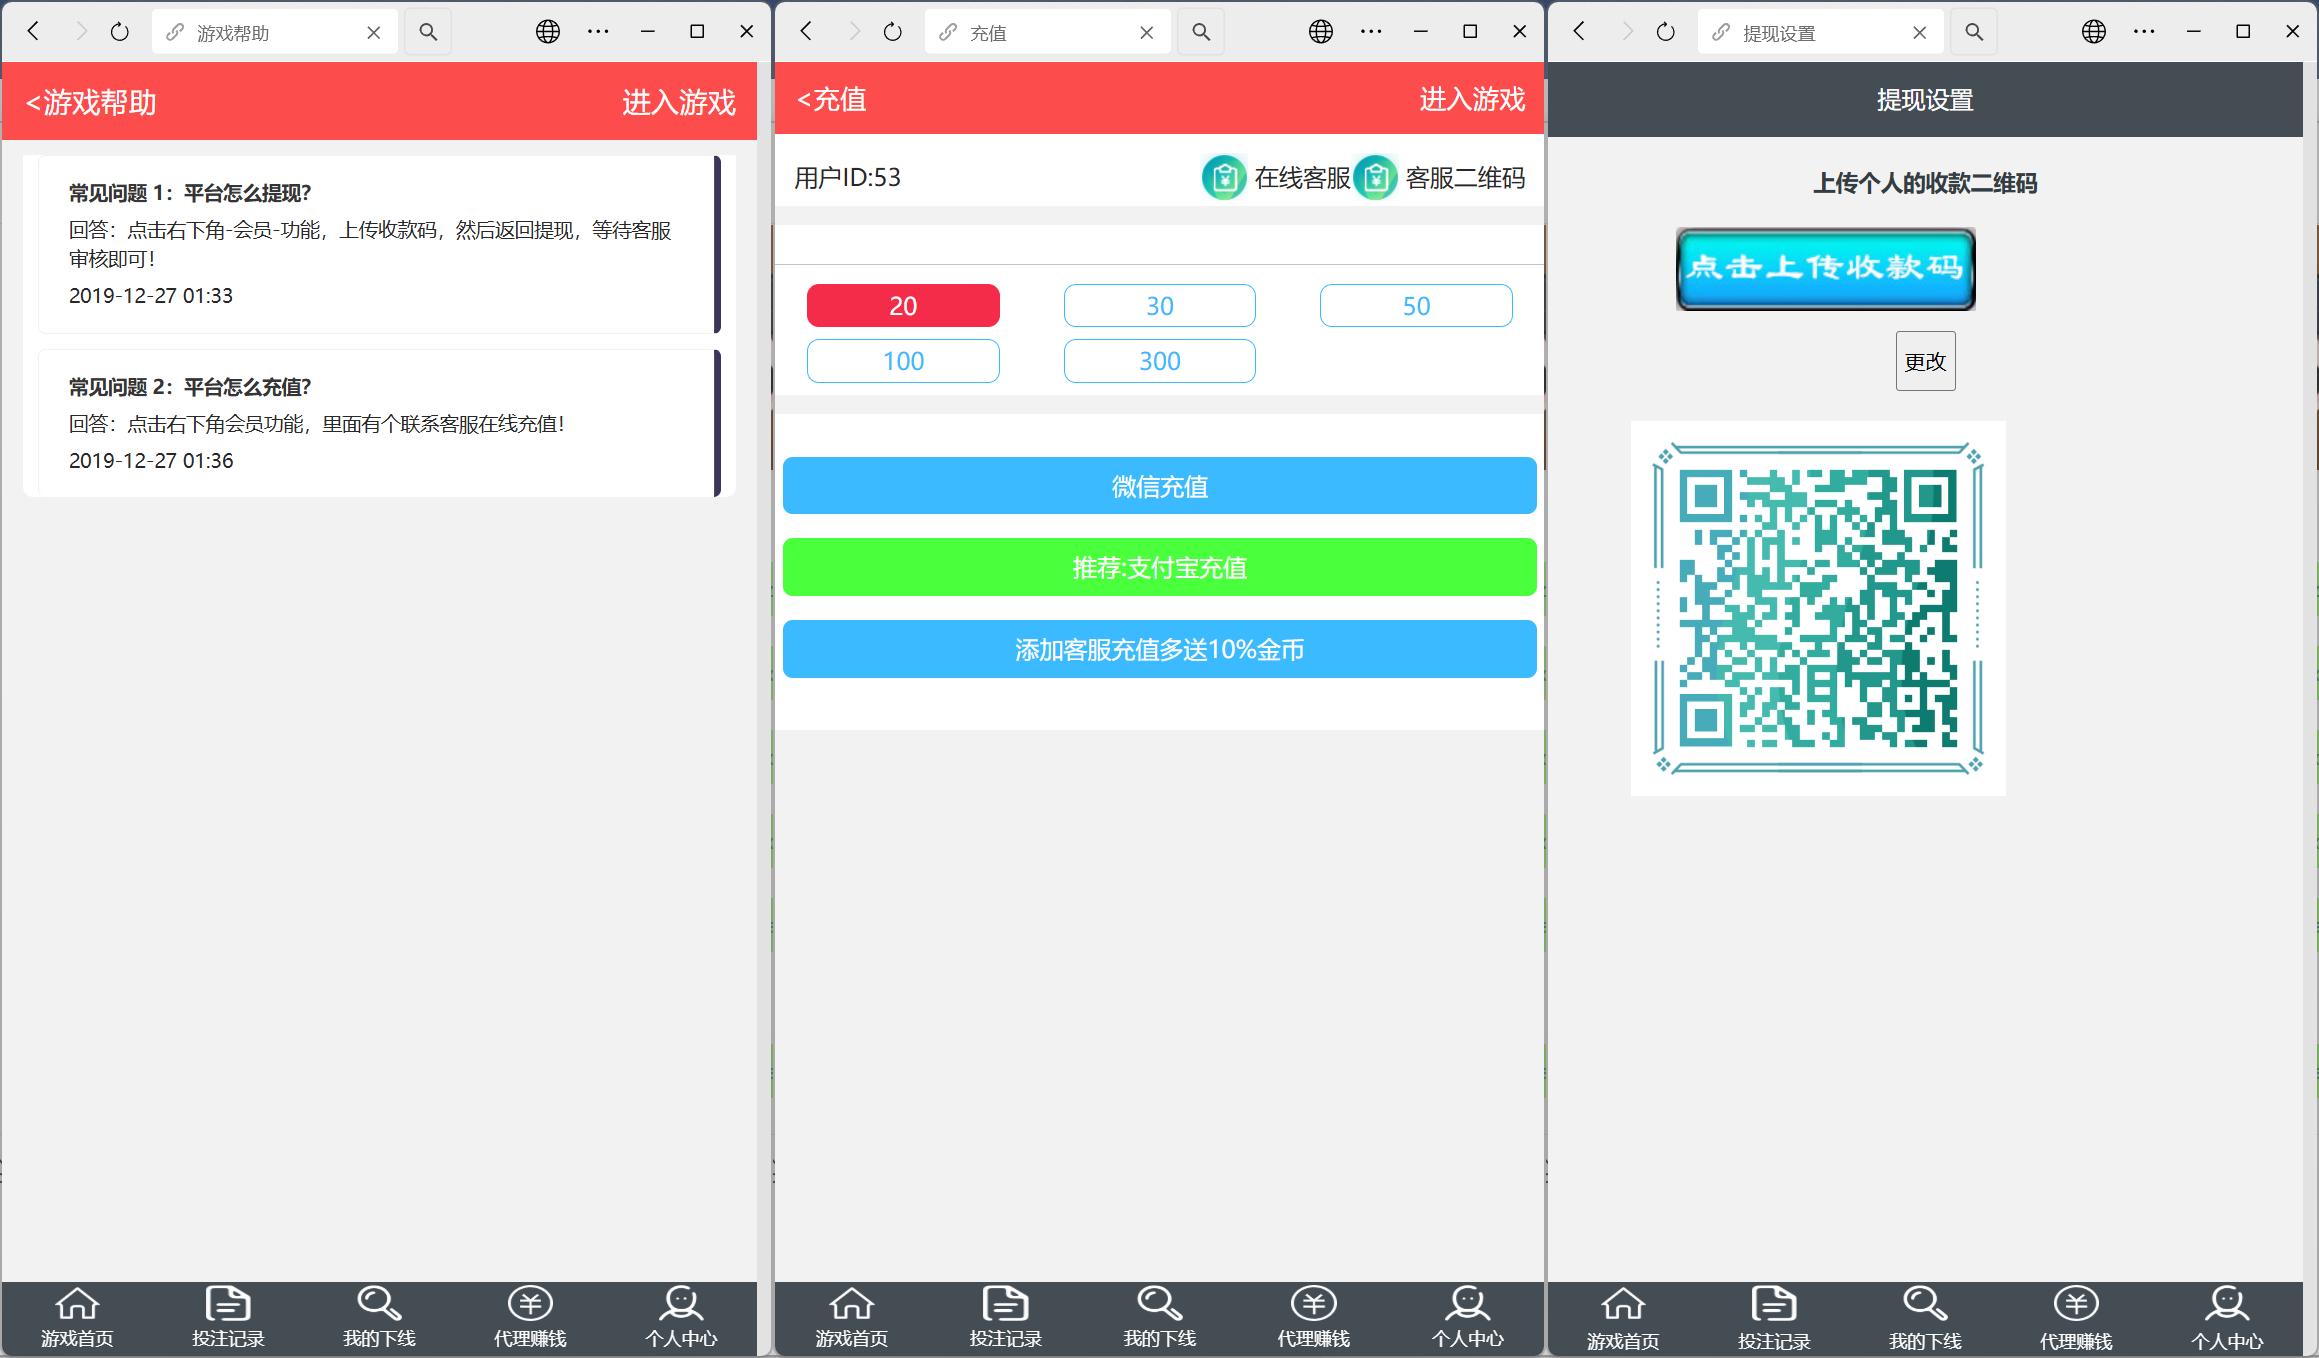Reload the 游戏帮助 window page
This screenshot has height=1358, width=2319.
119,32
